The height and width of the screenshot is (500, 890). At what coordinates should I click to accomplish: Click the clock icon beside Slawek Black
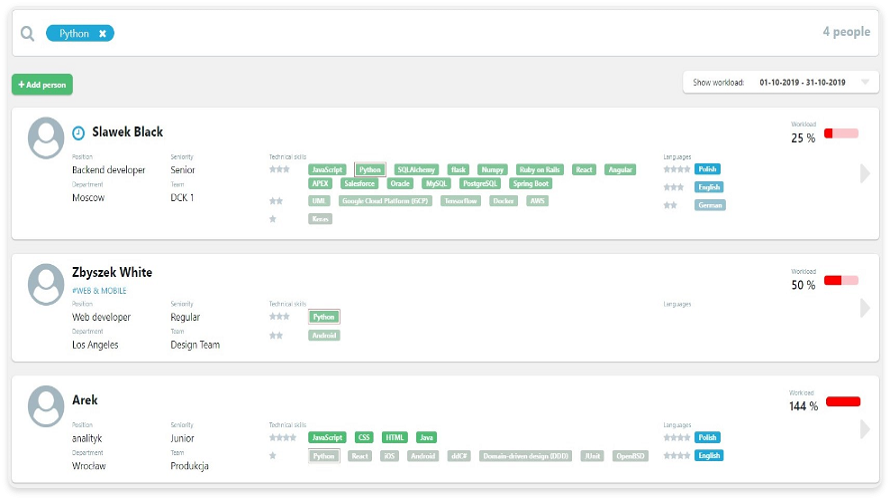[79, 132]
